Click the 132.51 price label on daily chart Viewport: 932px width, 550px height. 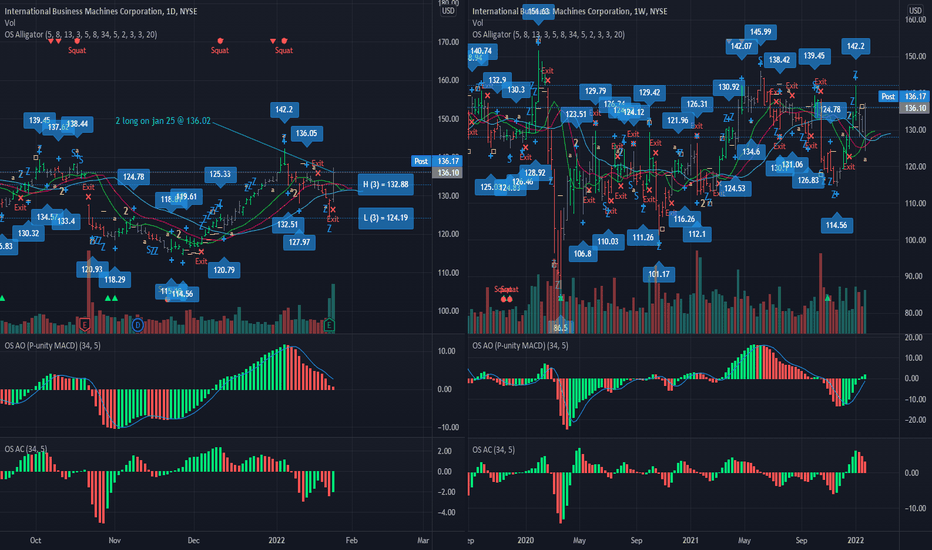point(288,224)
